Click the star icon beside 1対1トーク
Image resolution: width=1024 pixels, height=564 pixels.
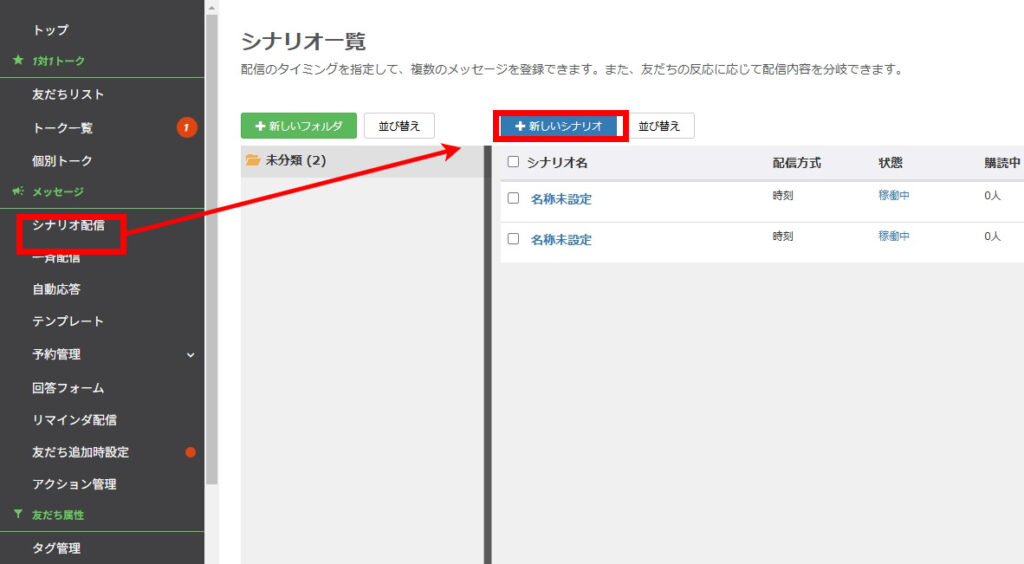click(18, 61)
